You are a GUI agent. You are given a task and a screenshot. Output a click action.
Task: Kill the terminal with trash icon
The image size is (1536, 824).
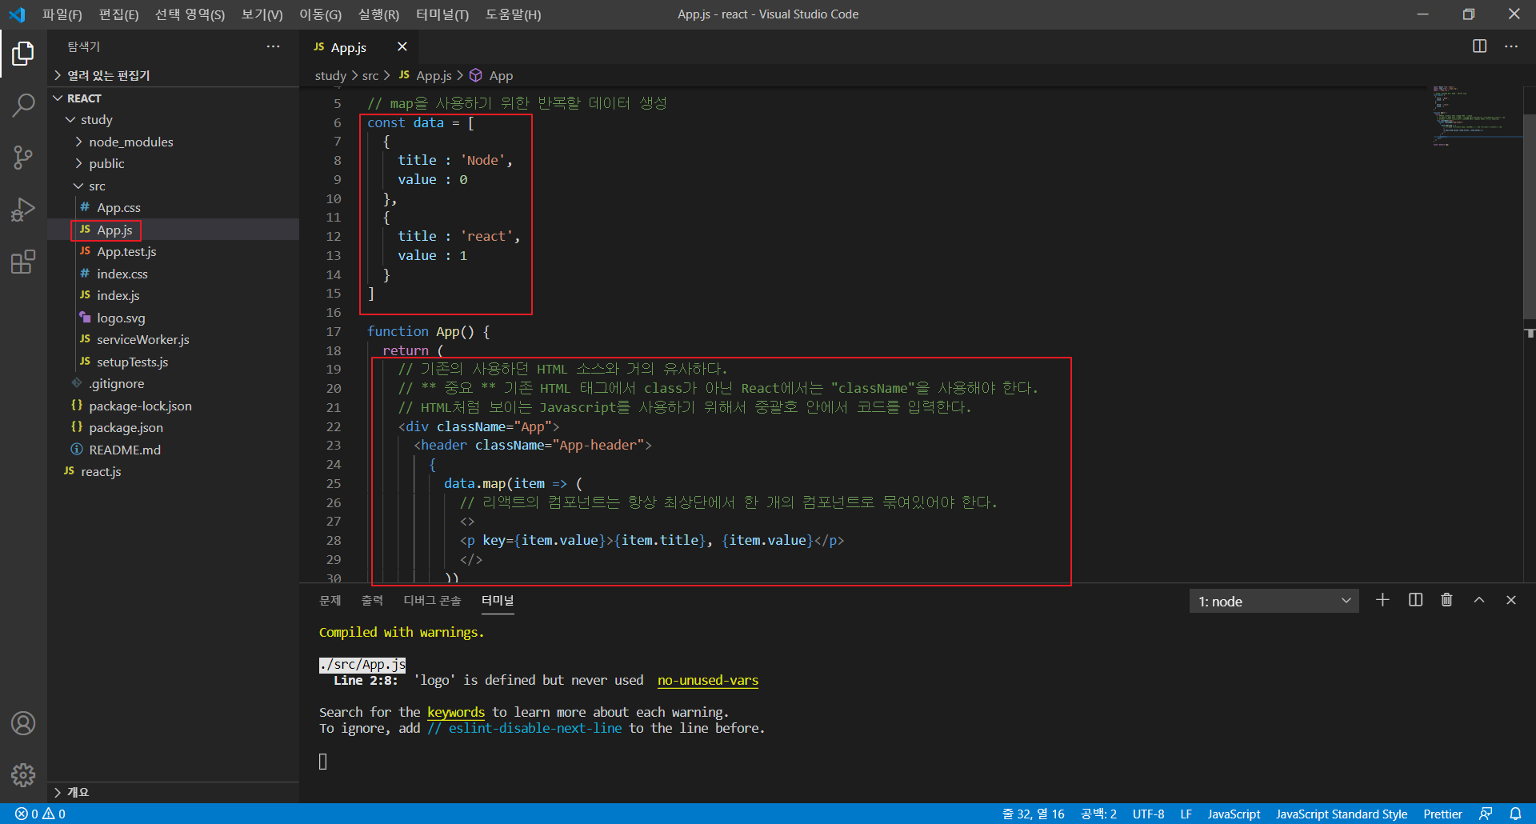[x=1446, y=600]
